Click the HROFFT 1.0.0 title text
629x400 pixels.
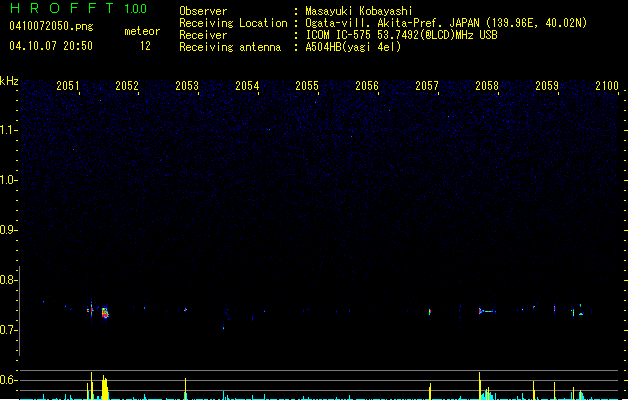click(x=78, y=8)
